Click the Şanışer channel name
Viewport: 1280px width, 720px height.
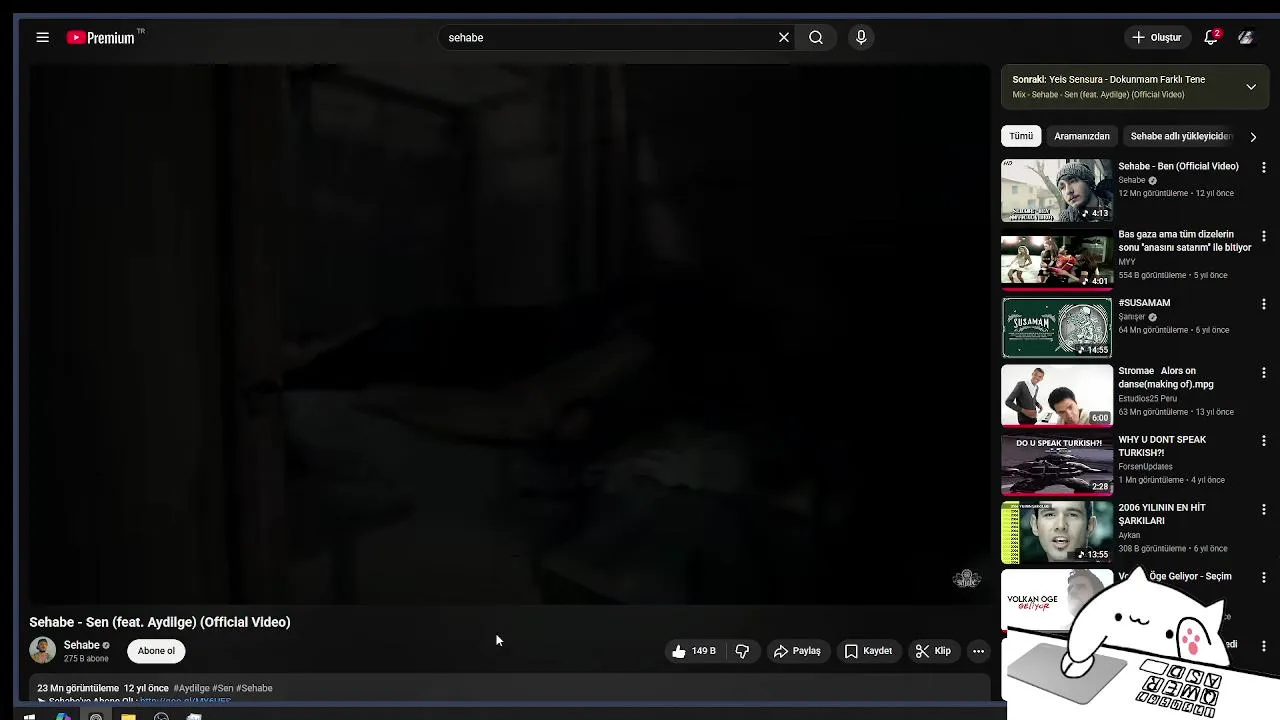pos(1132,317)
